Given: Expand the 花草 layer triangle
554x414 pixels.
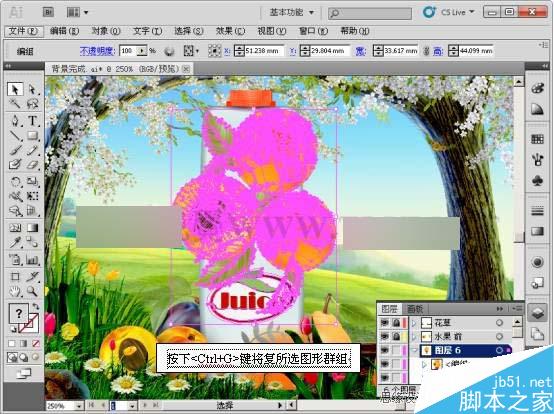Looking at the screenshot, I should pyautogui.click(x=414, y=323).
